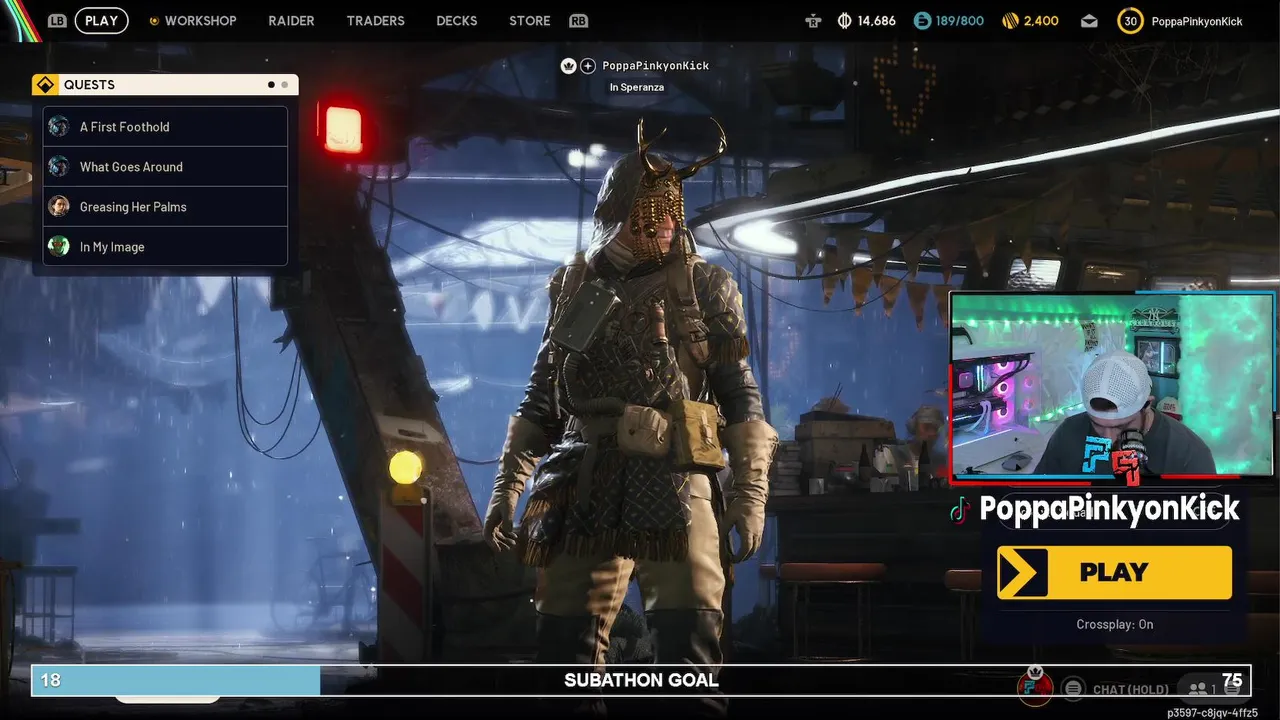Screen dimensions: 1280x720
Task: Click the In My Image green avatar
Action: [x=59, y=246]
